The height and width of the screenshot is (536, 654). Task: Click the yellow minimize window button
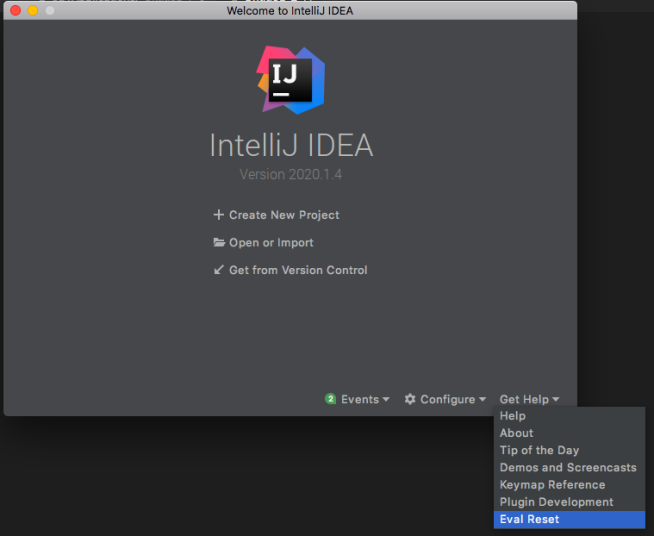click(33, 10)
